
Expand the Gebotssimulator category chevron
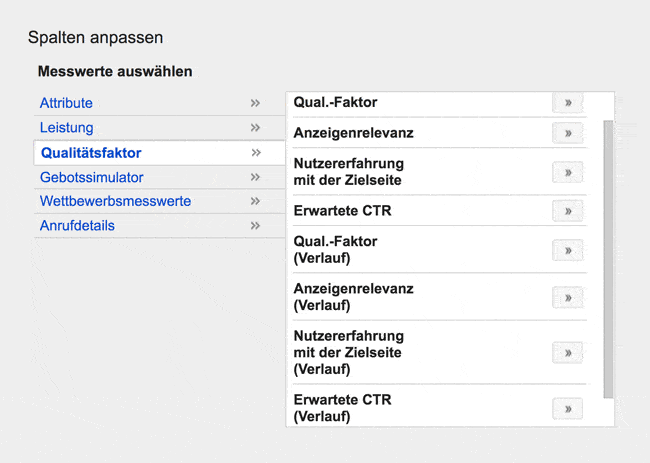tap(255, 177)
